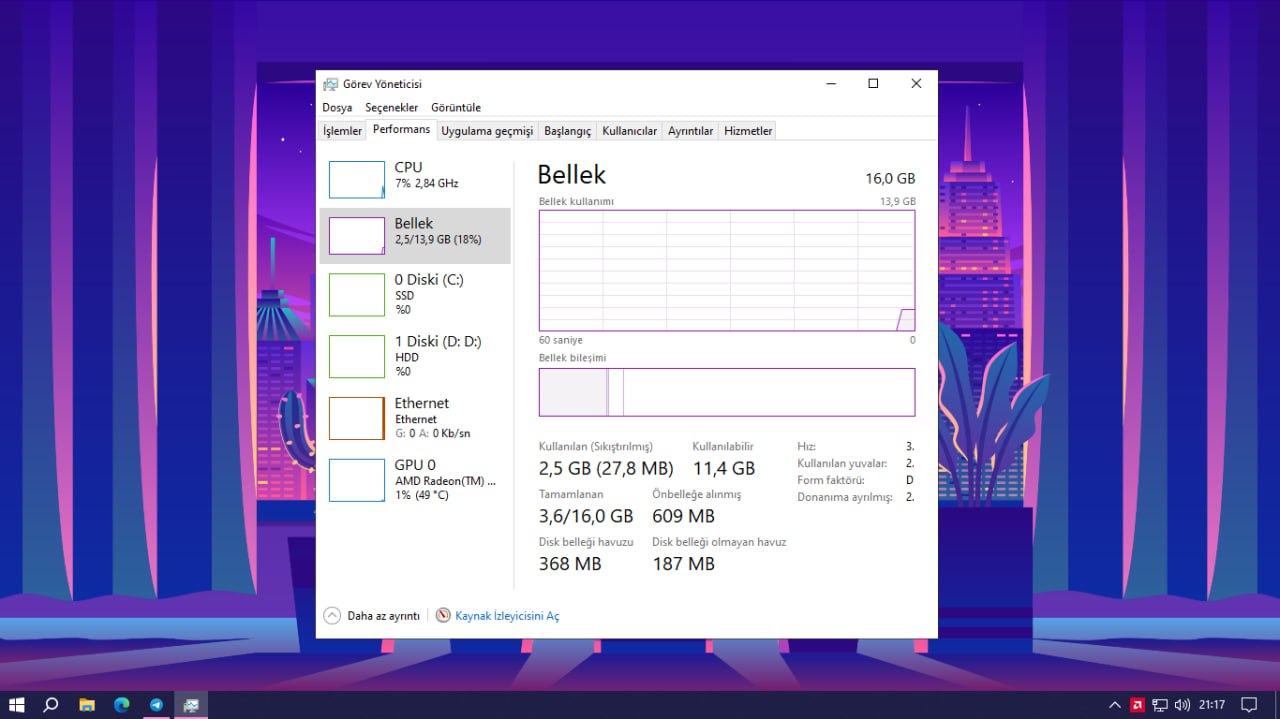Open AMD Radeon software tray icon
The image size is (1280, 719).
tap(1137, 705)
